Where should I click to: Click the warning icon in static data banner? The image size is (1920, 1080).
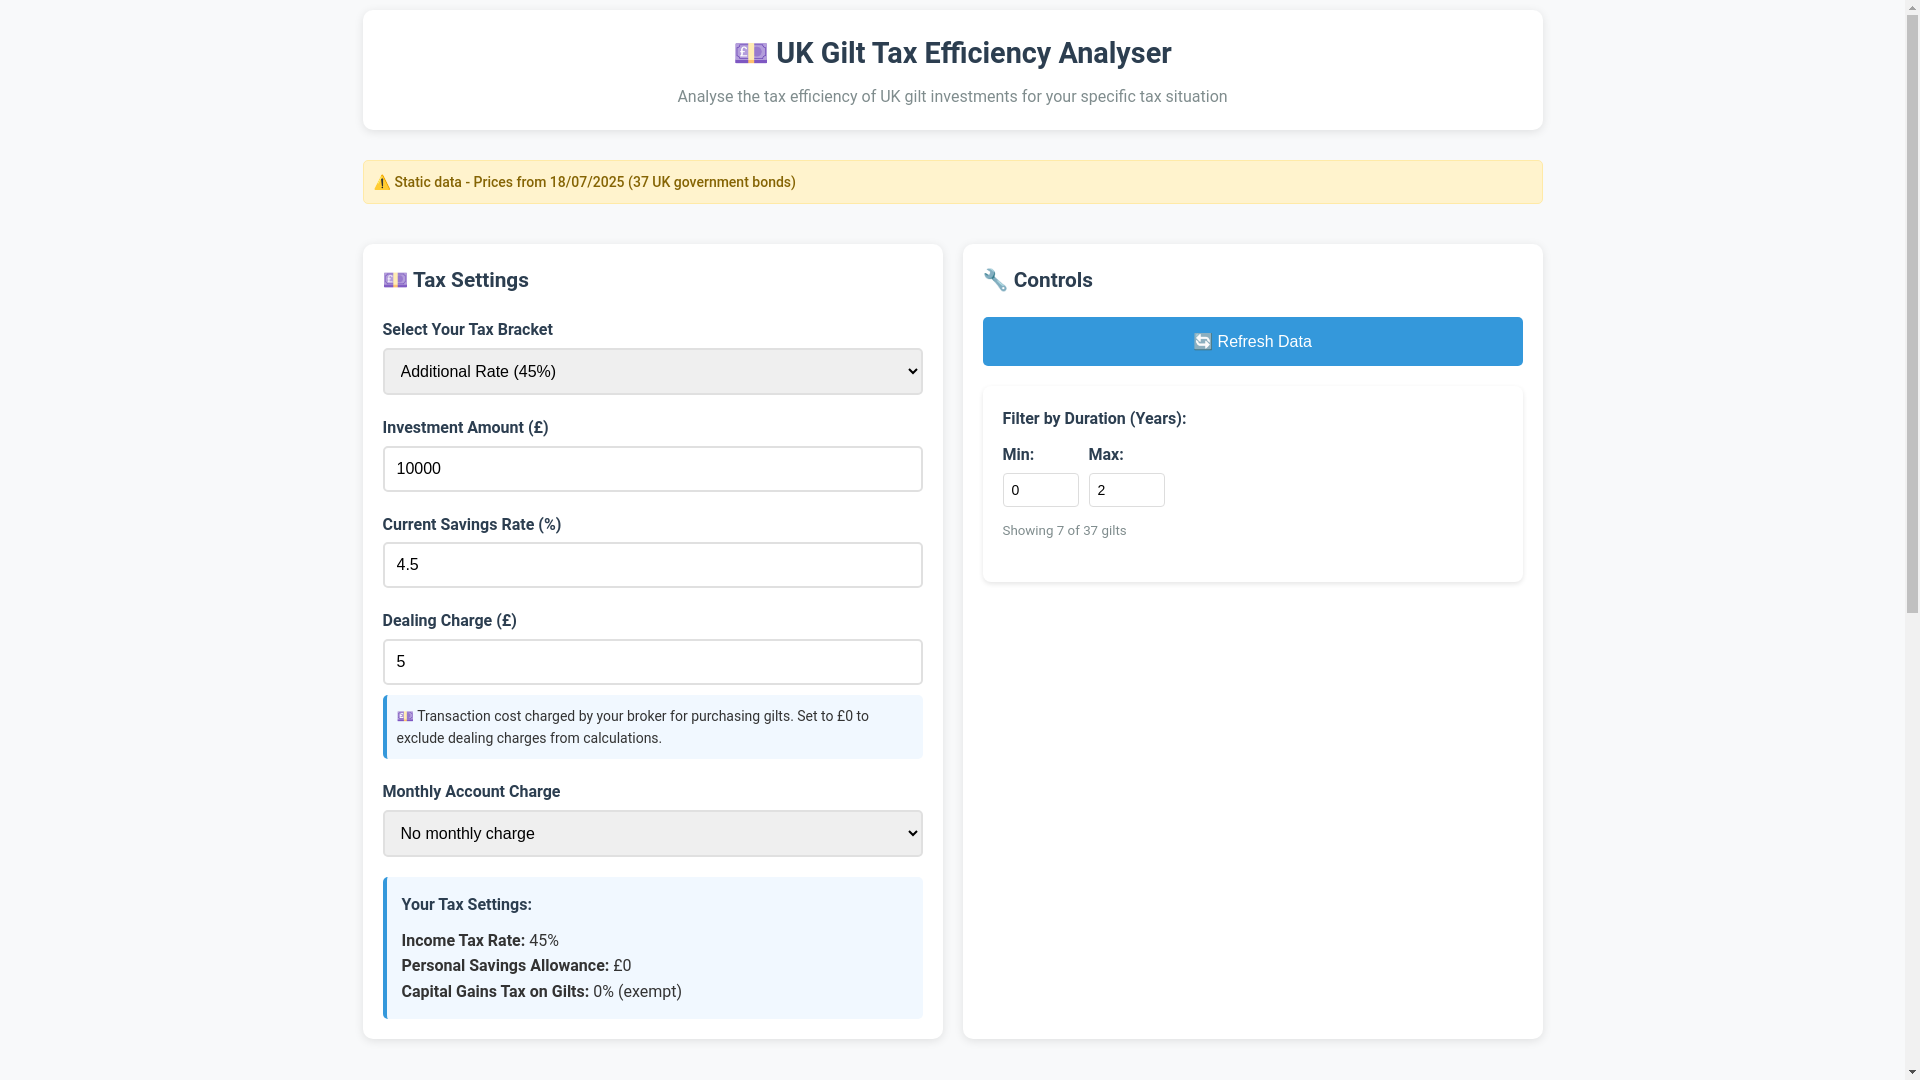point(382,182)
